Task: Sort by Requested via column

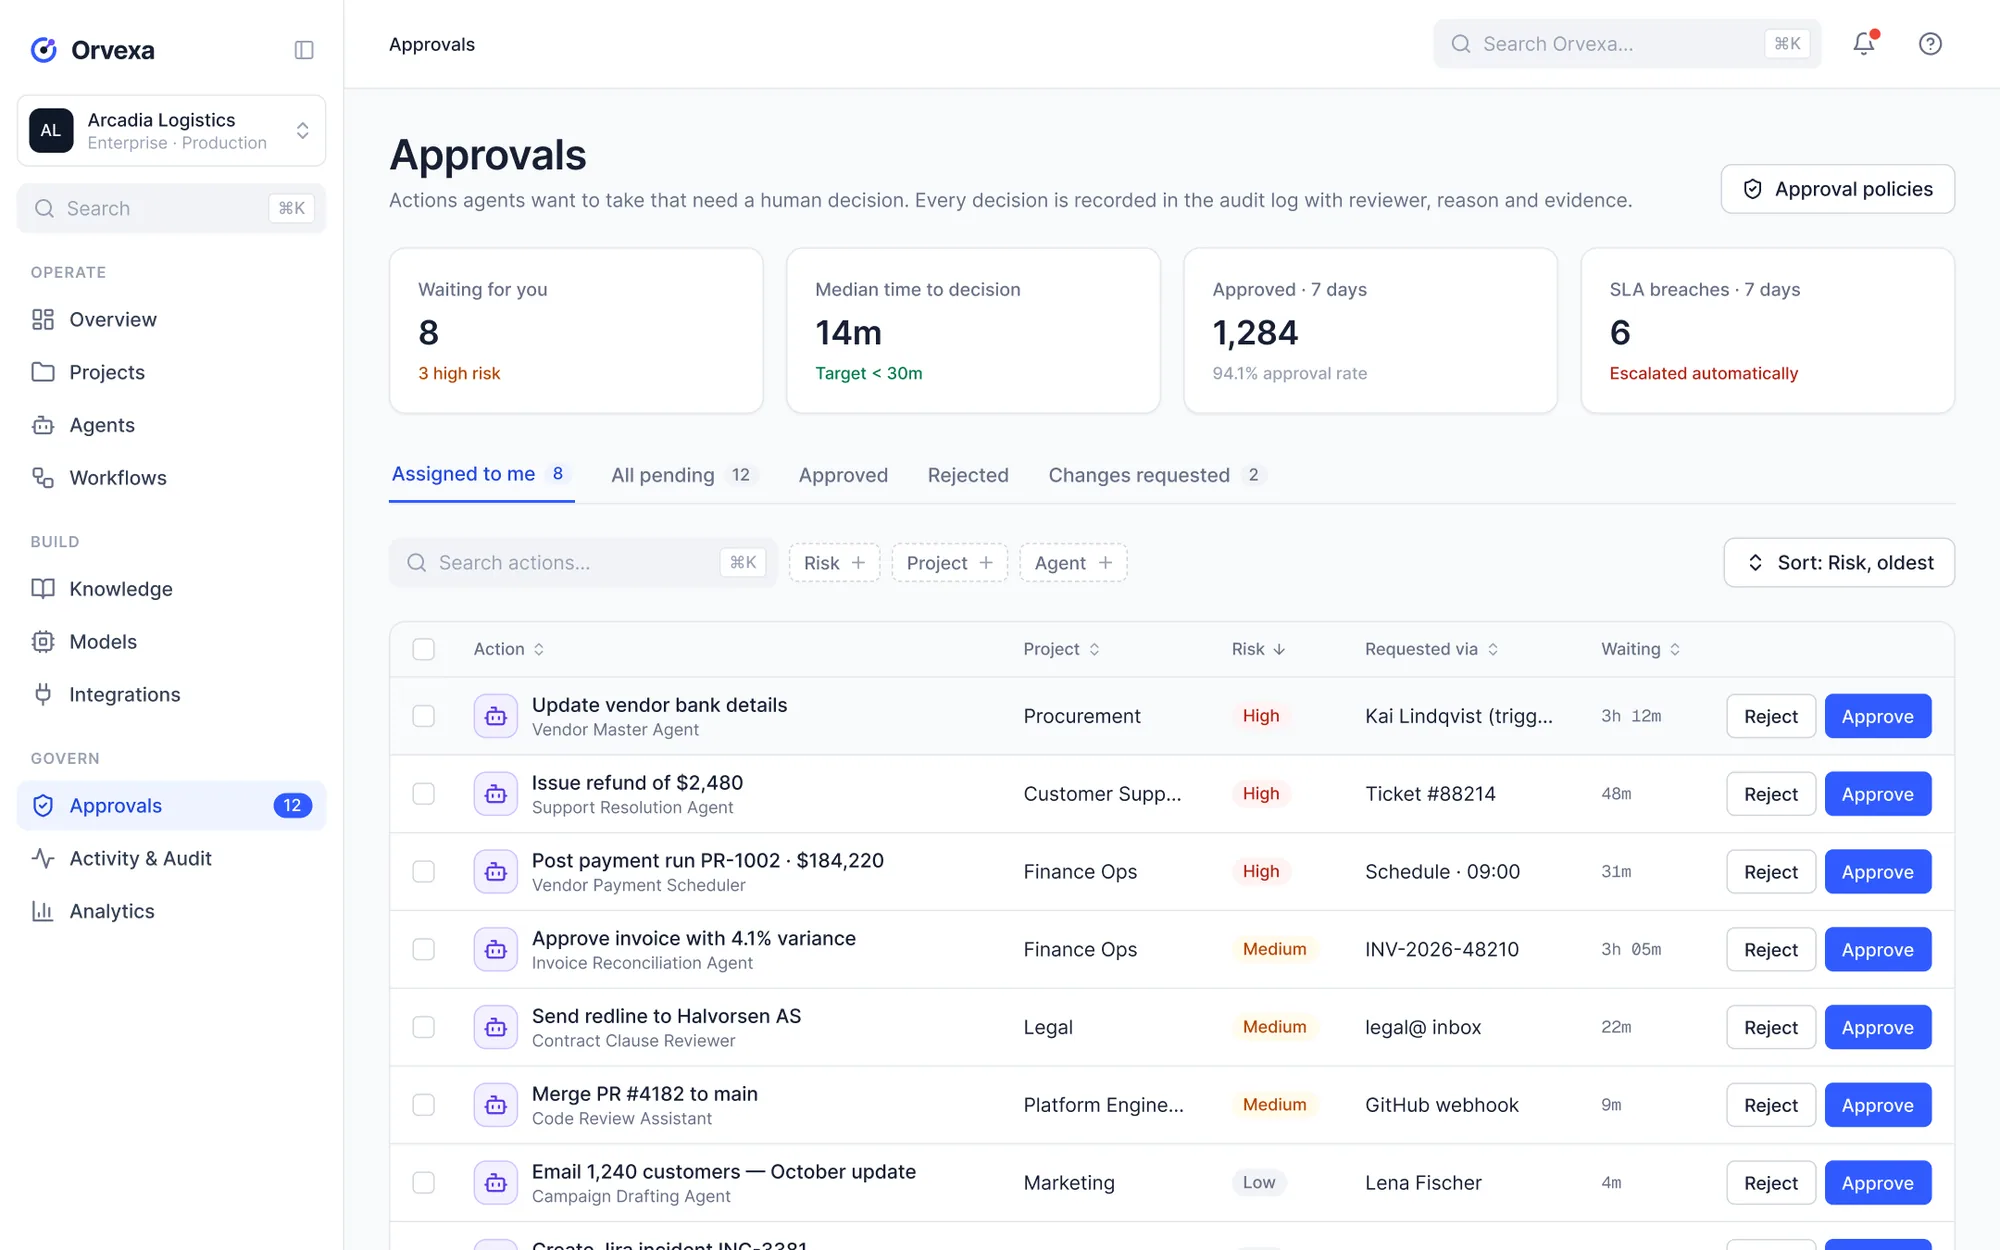Action: pyautogui.click(x=1431, y=649)
